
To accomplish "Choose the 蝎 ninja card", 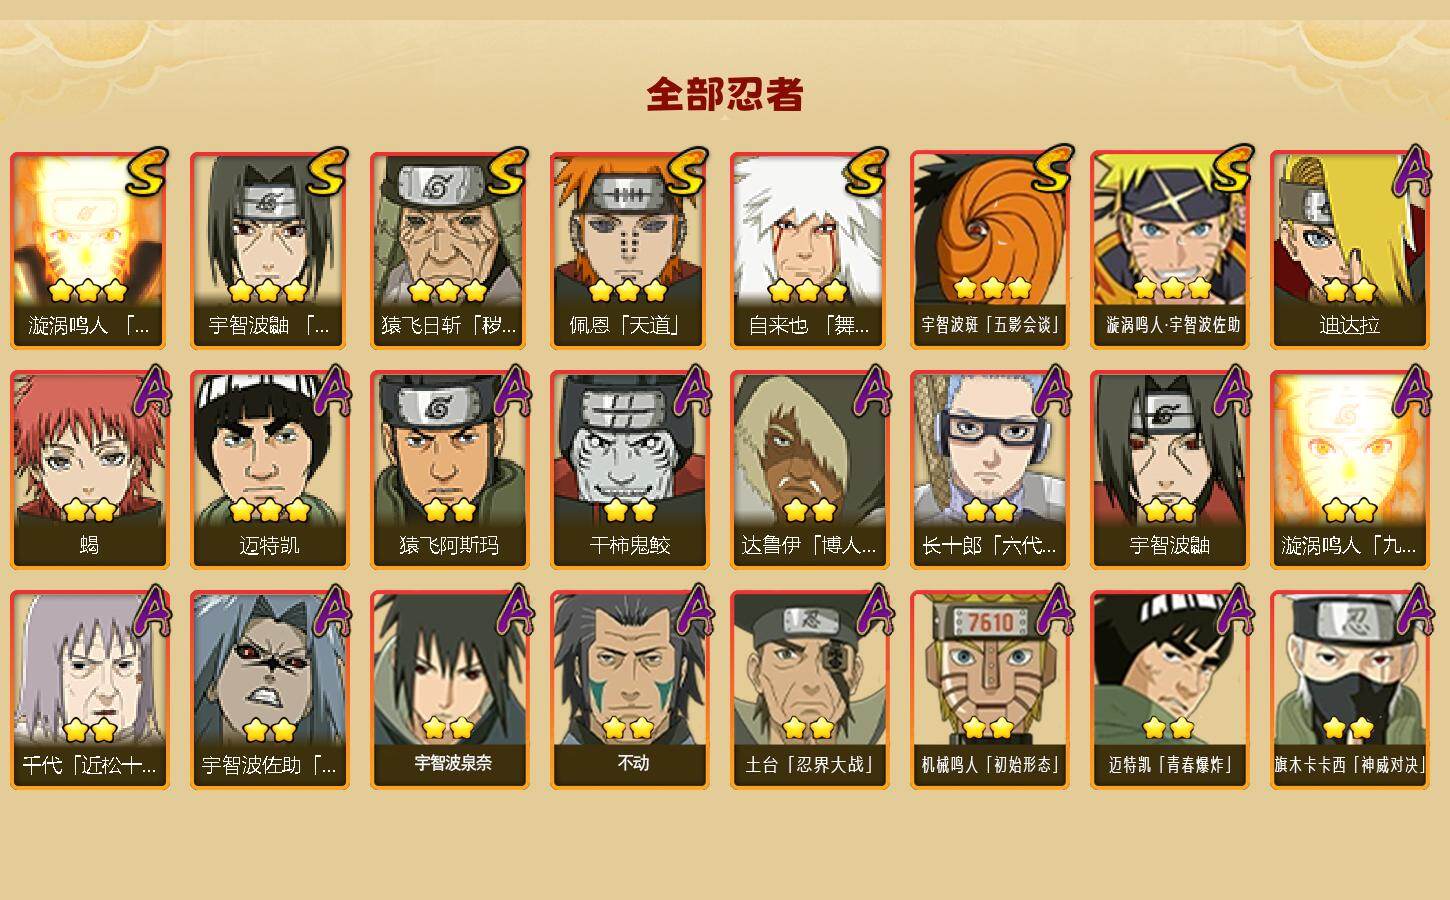I will [89, 470].
